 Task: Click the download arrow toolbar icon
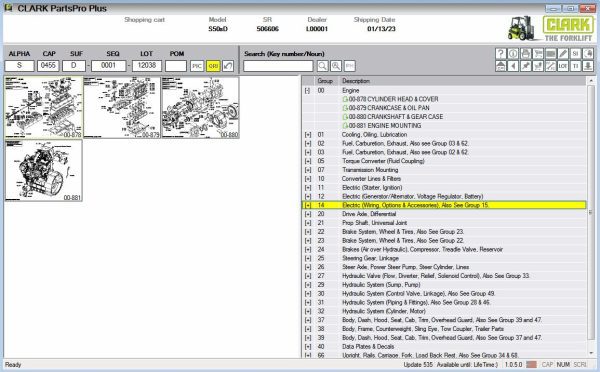pyautogui.click(x=588, y=66)
